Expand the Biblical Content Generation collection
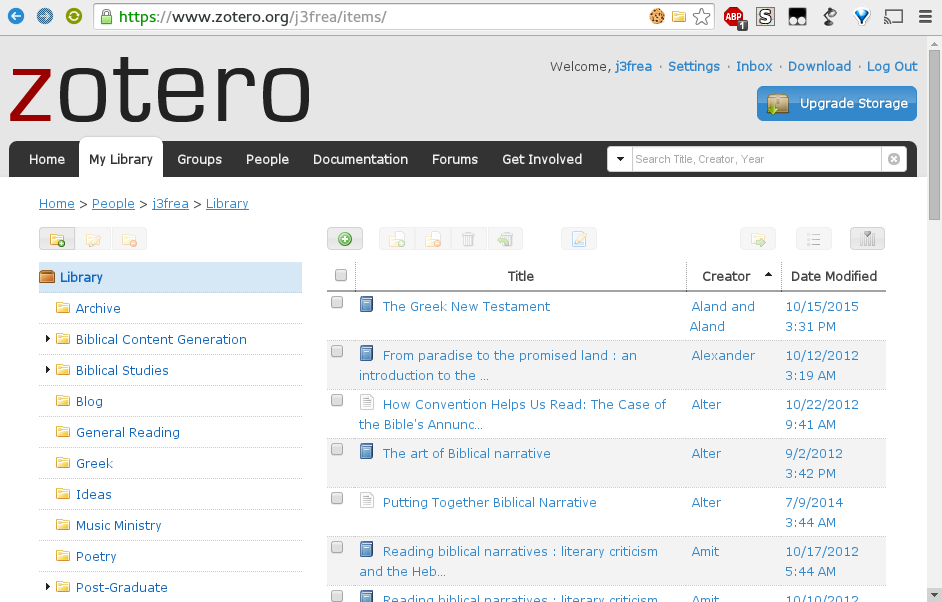This screenshot has height=602, width=942. tap(47, 339)
